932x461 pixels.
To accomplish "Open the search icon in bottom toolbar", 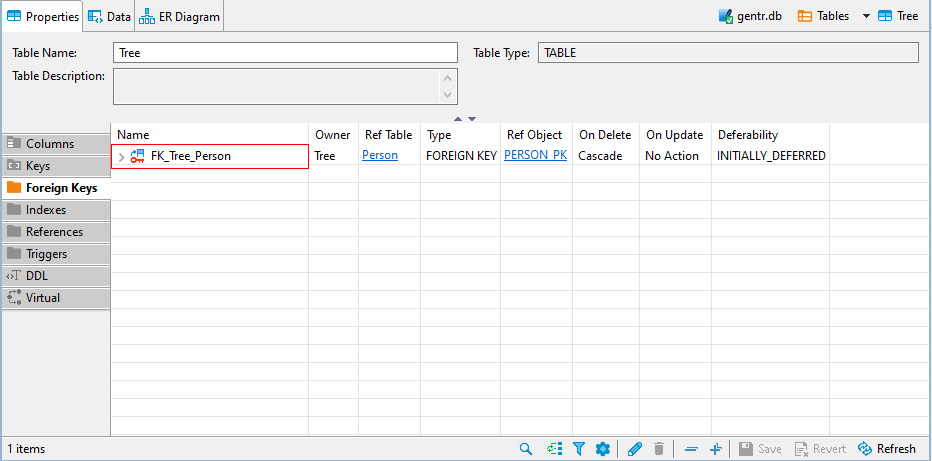I will click(525, 449).
